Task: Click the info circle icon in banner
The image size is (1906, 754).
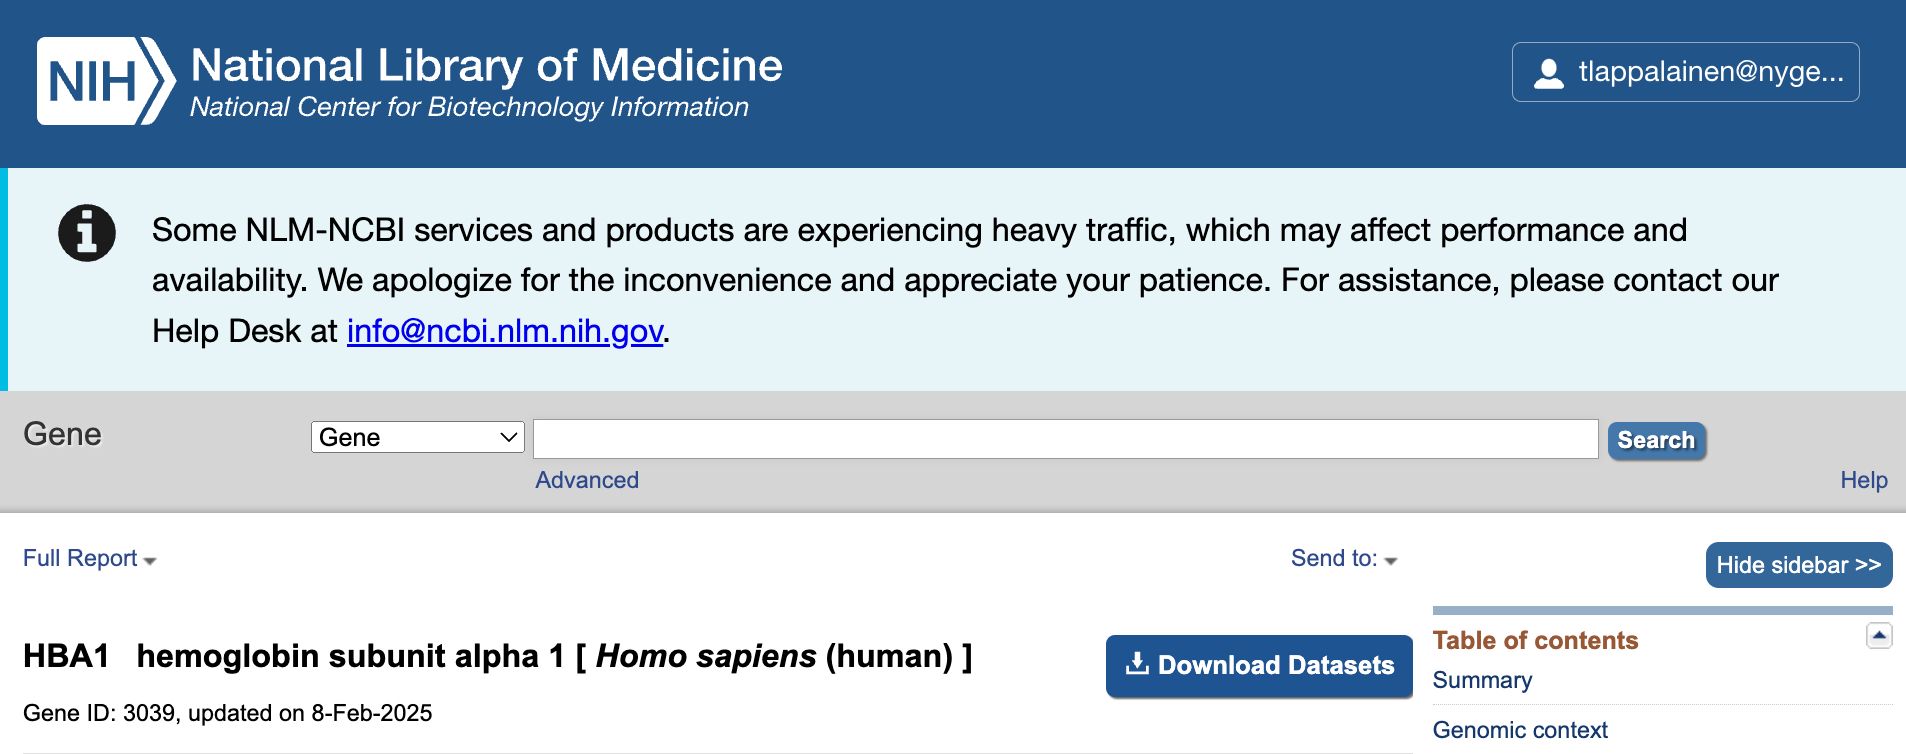Action: point(87,234)
